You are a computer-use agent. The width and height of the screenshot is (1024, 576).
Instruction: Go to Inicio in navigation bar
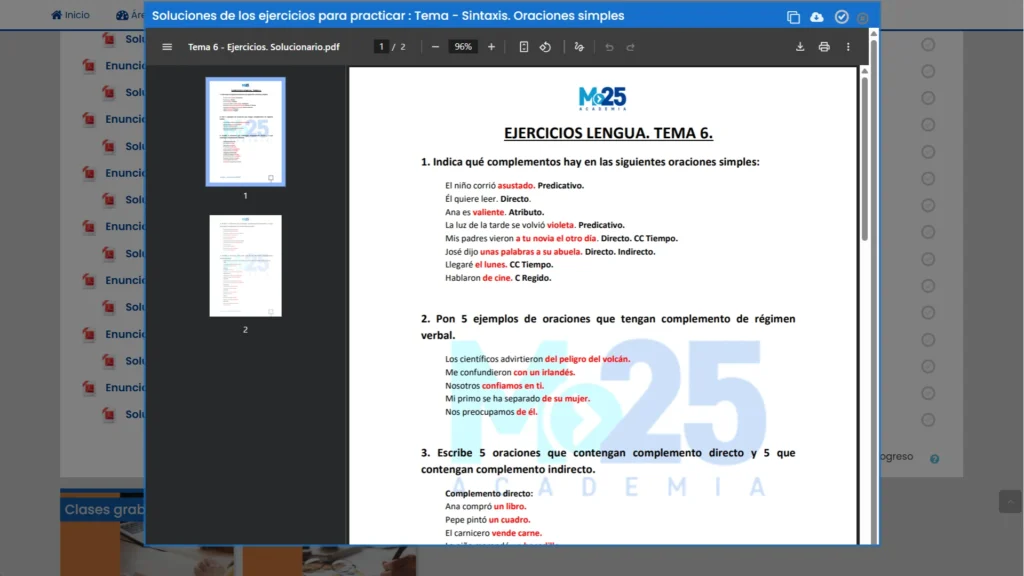(x=70, y=15)
